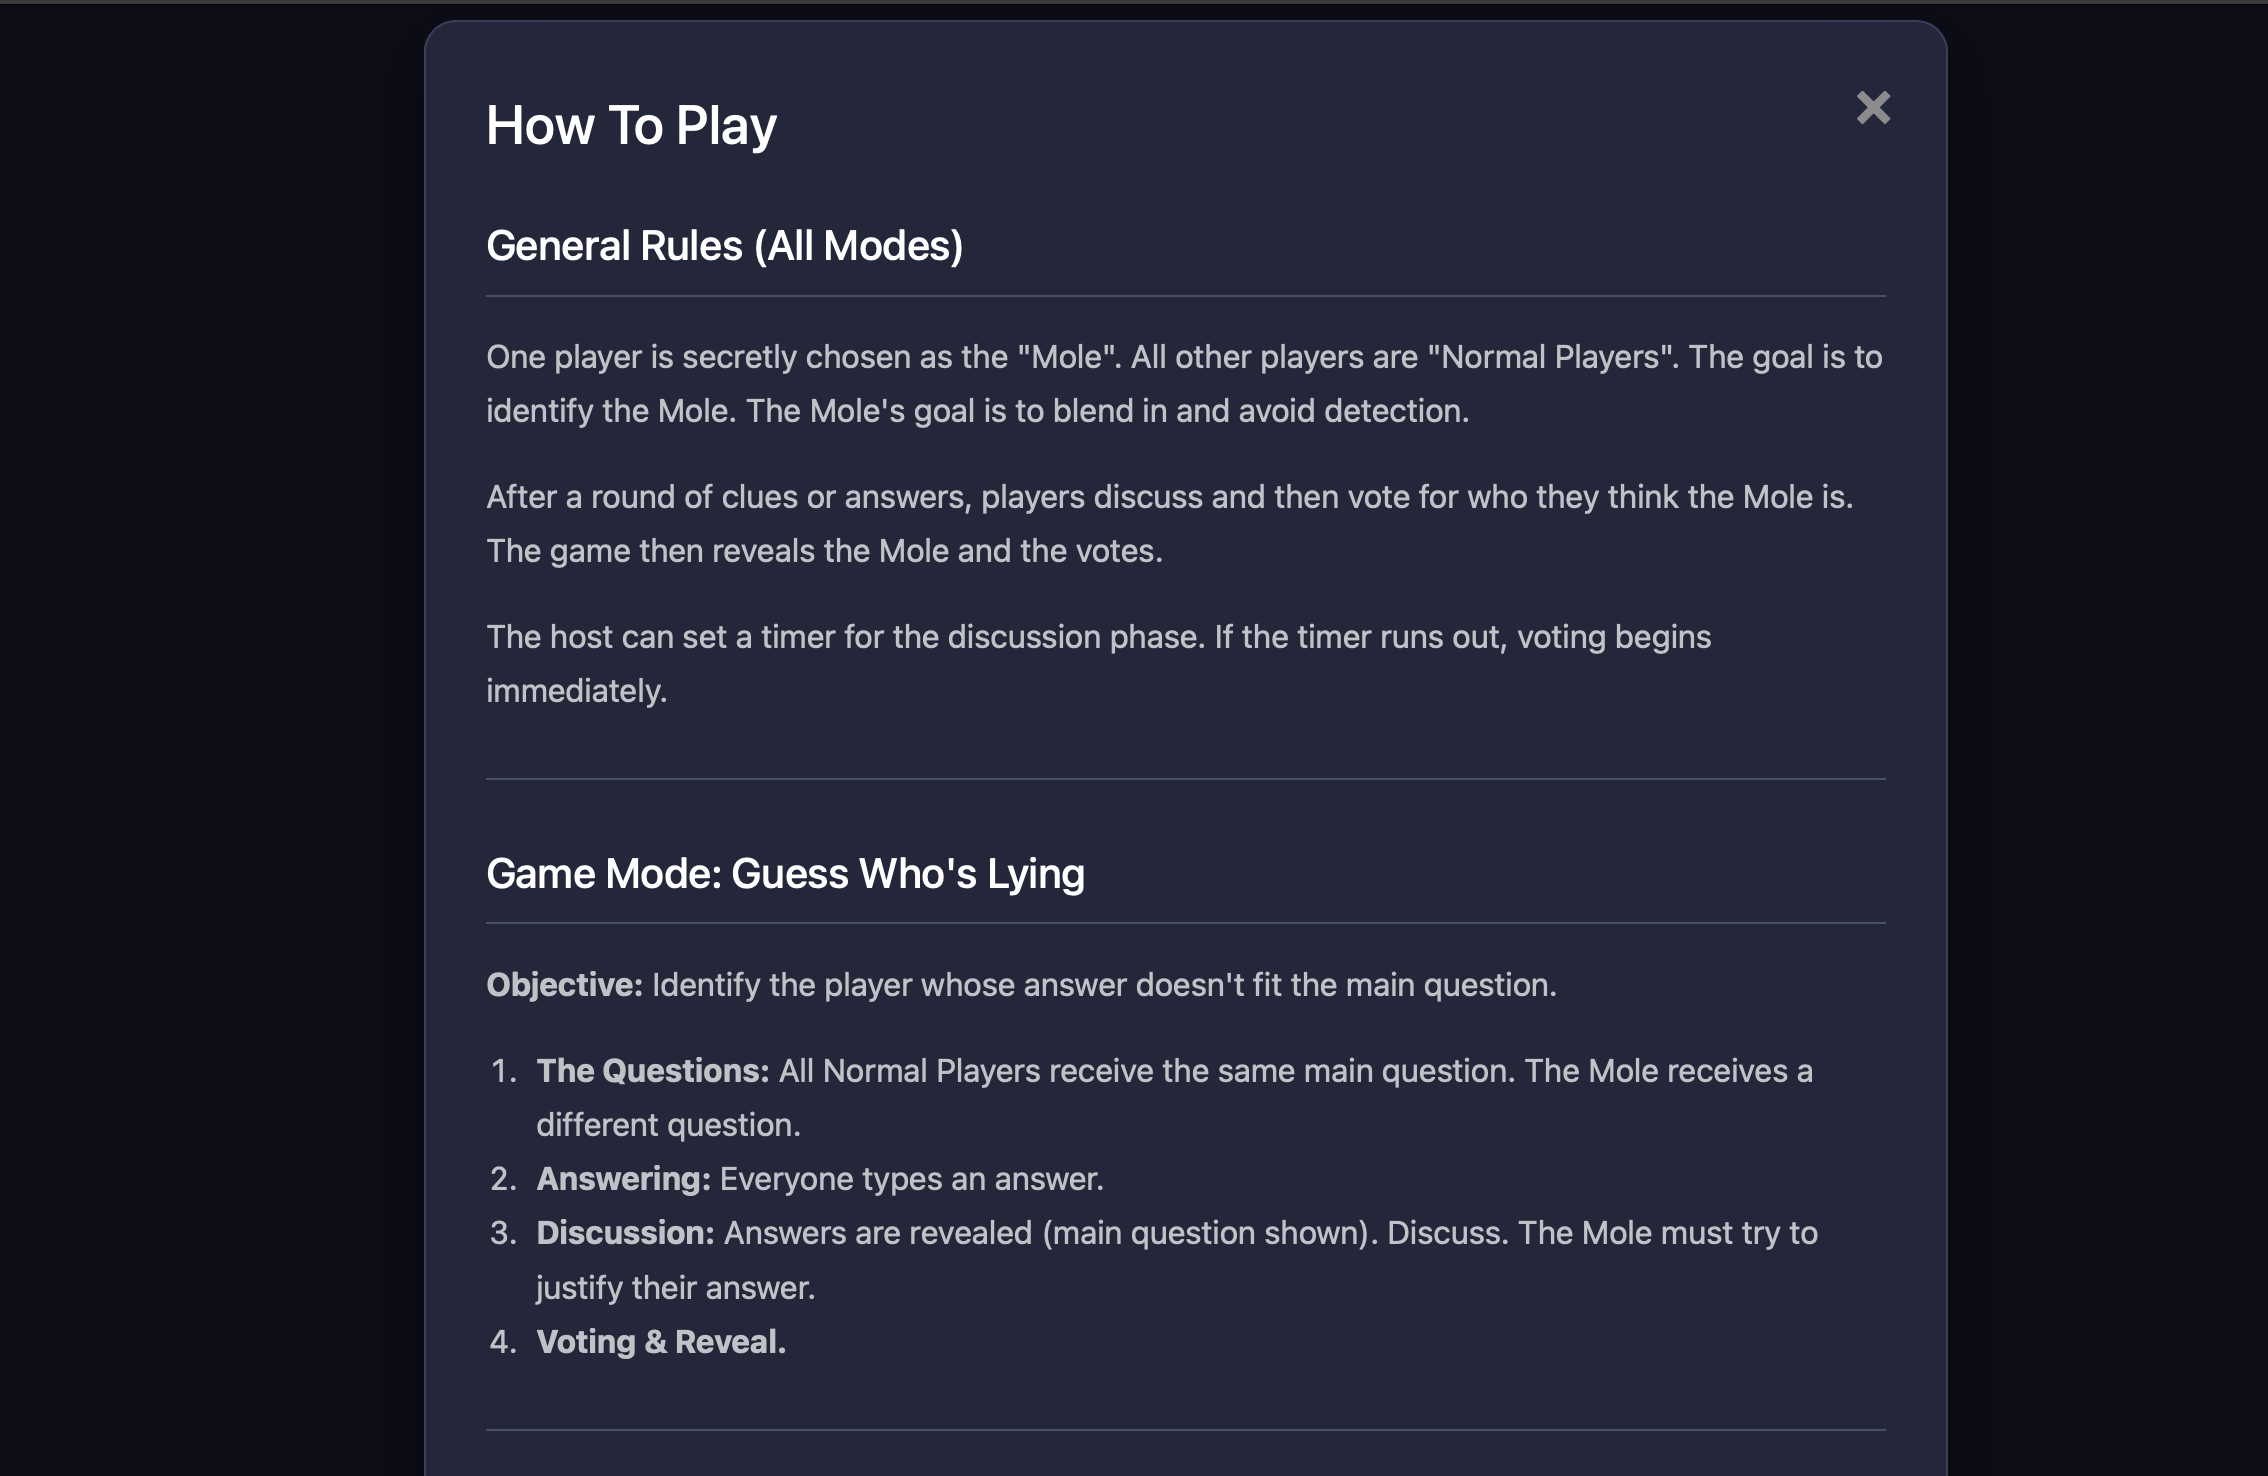Close the How To Play dialog

pos(1873,107)
